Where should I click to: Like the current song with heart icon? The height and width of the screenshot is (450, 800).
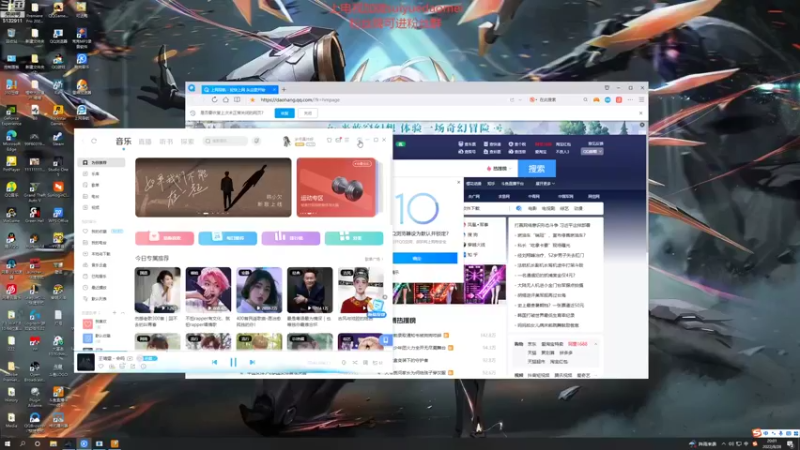point(101,366)
